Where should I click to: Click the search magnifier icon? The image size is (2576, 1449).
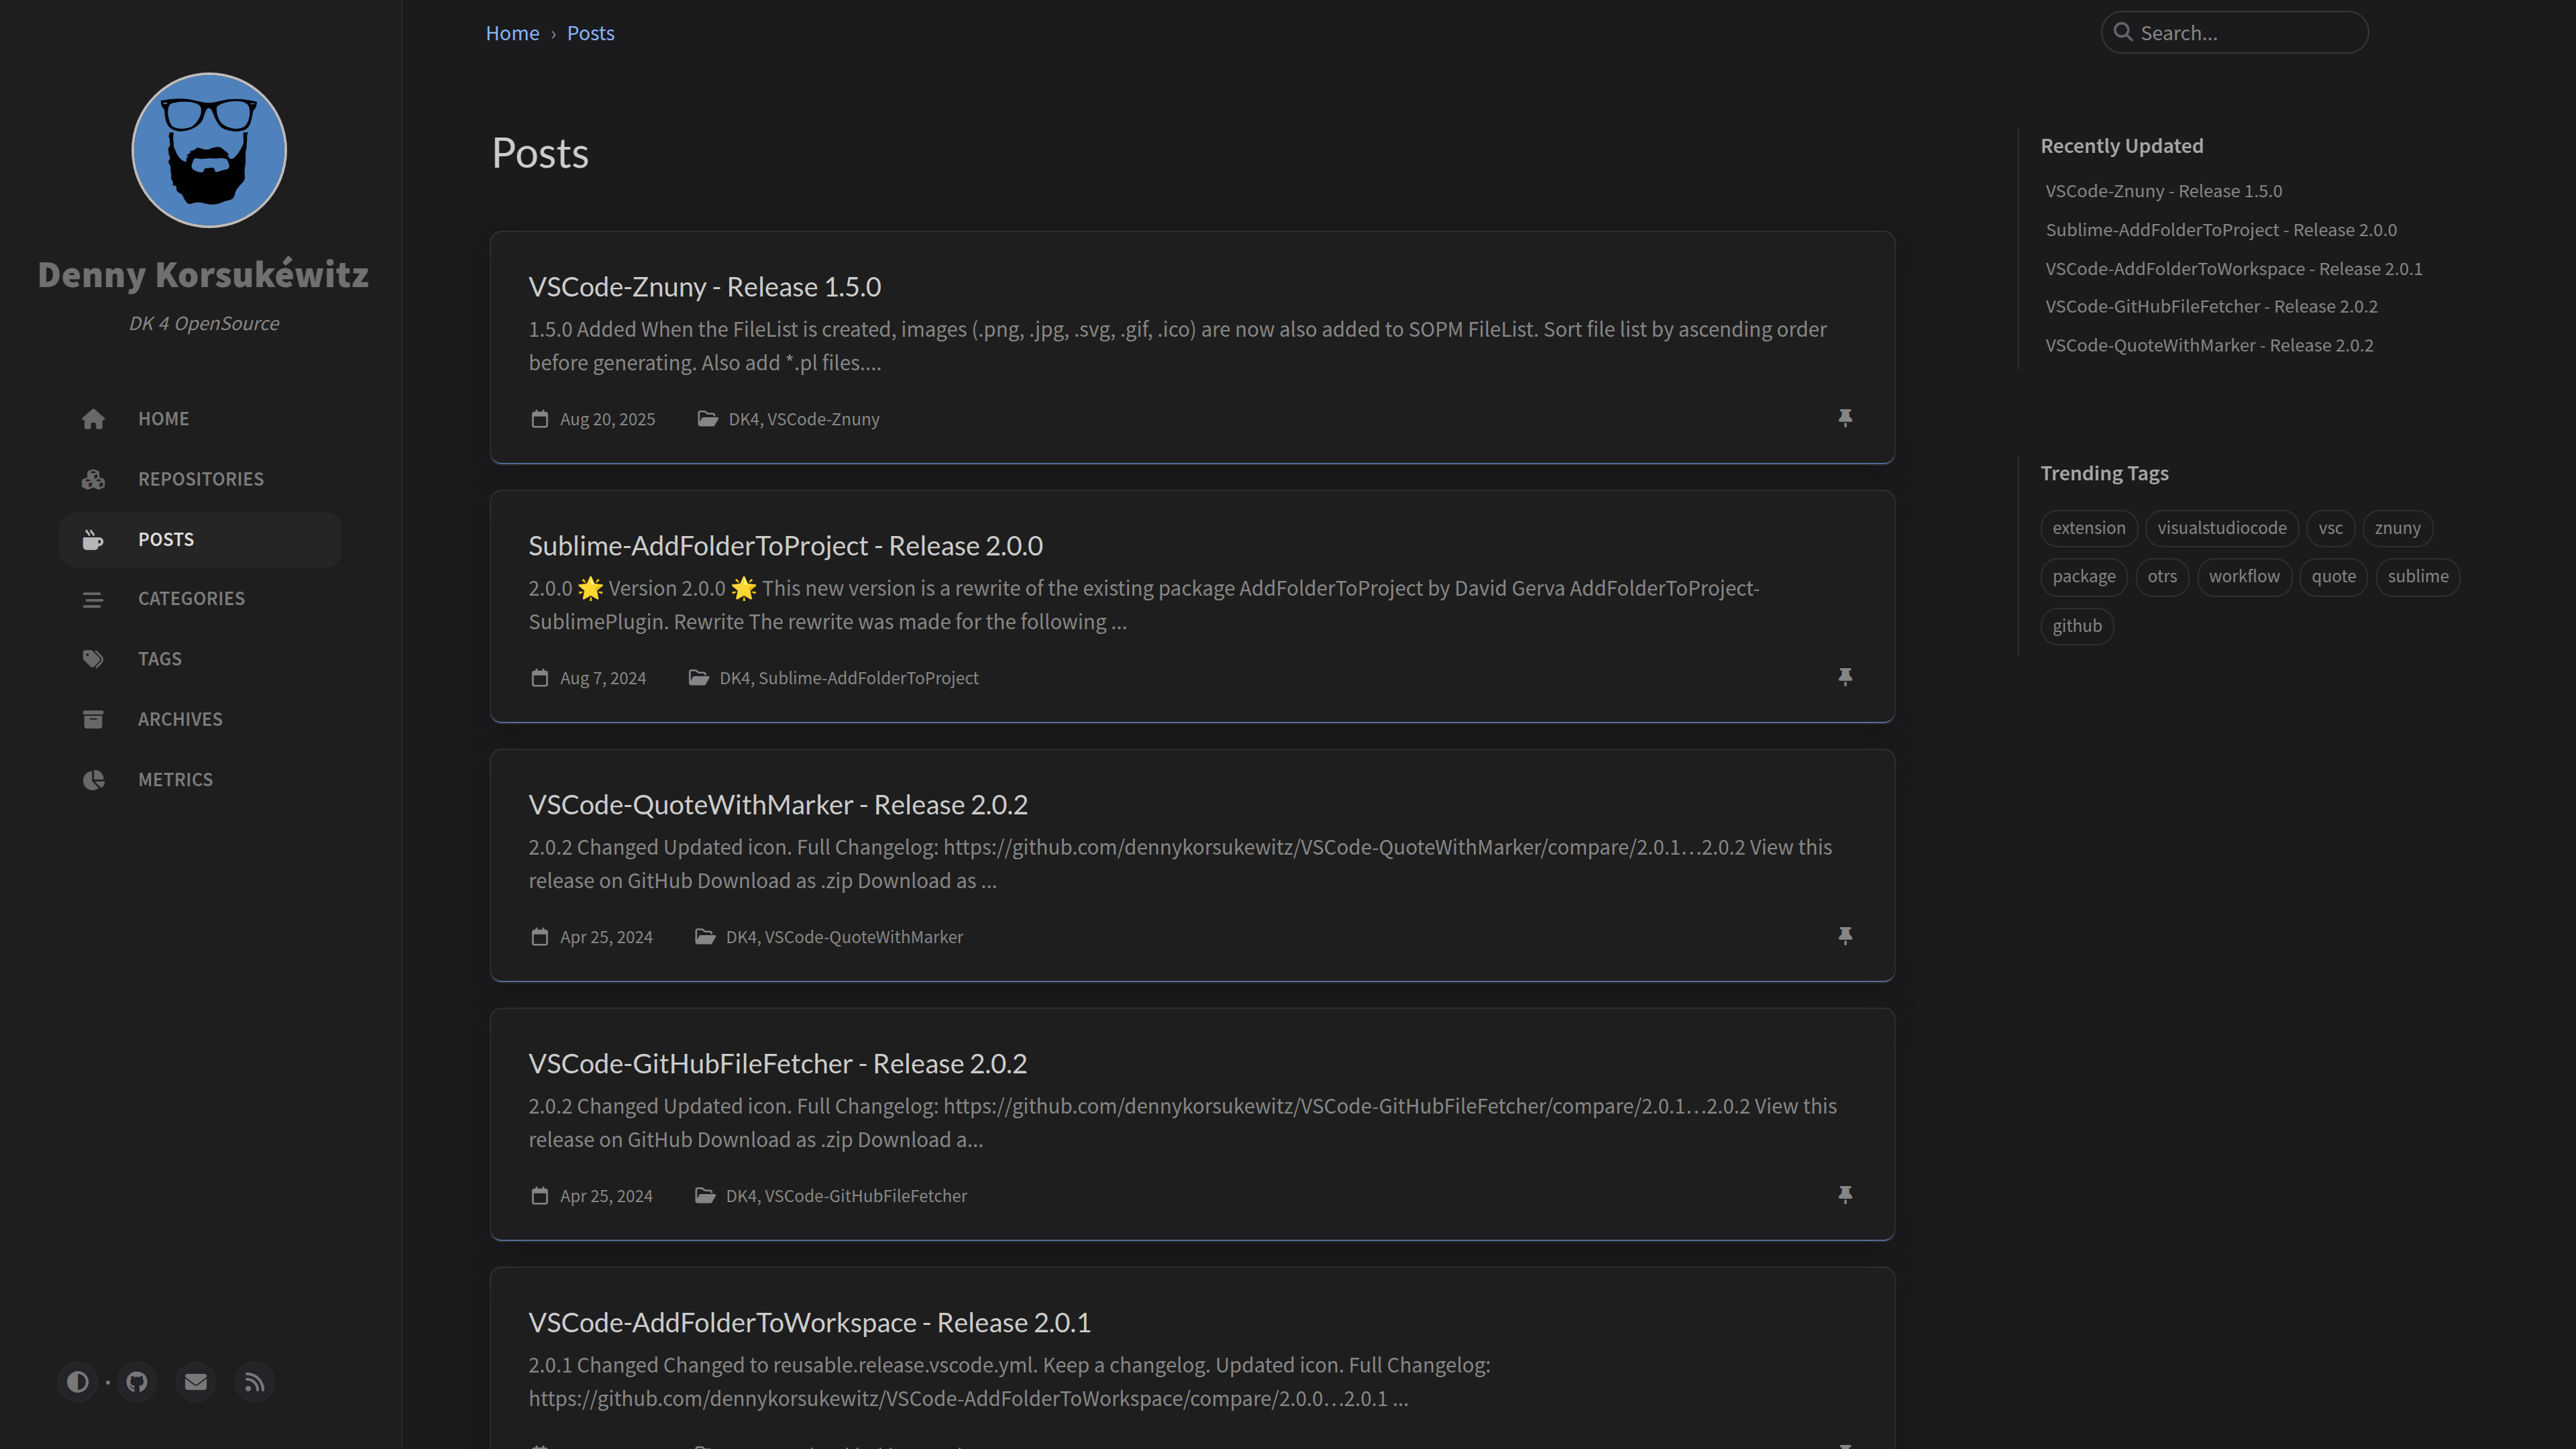(x=2123, y=32)
